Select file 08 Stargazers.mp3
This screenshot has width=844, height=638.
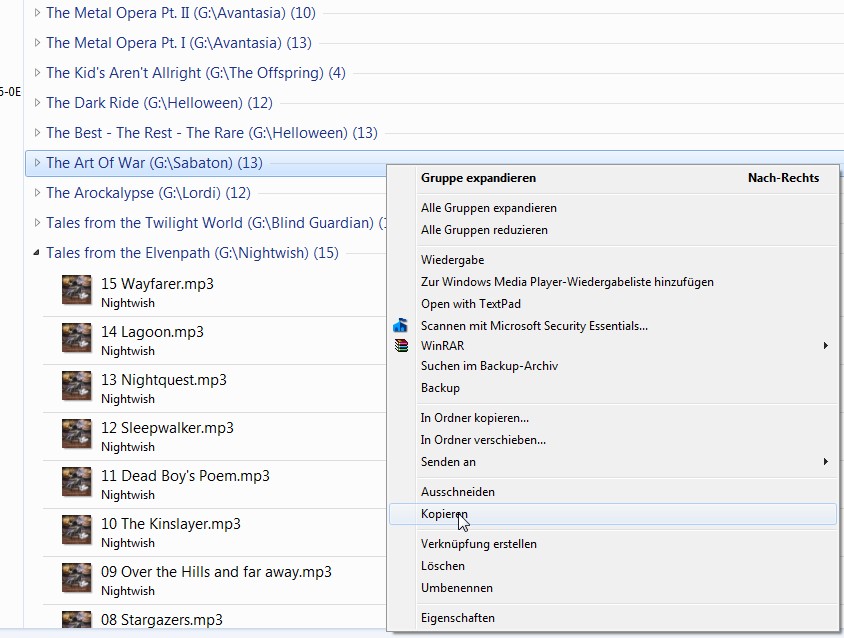[x=161, y=620]
